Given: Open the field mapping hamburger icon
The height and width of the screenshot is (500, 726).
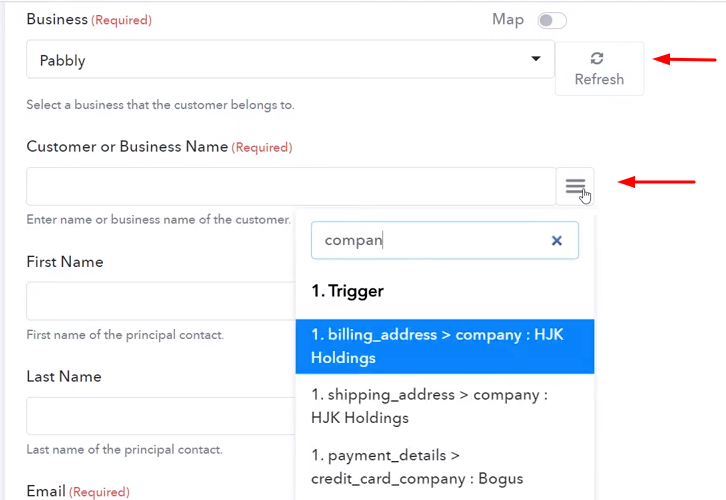Looking at the screenshot, I should pyautogui.click(x=575, y=186).
